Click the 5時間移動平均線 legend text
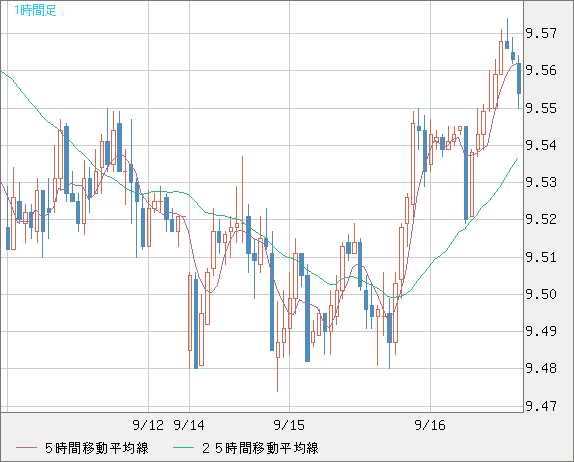 pos(97,448)
